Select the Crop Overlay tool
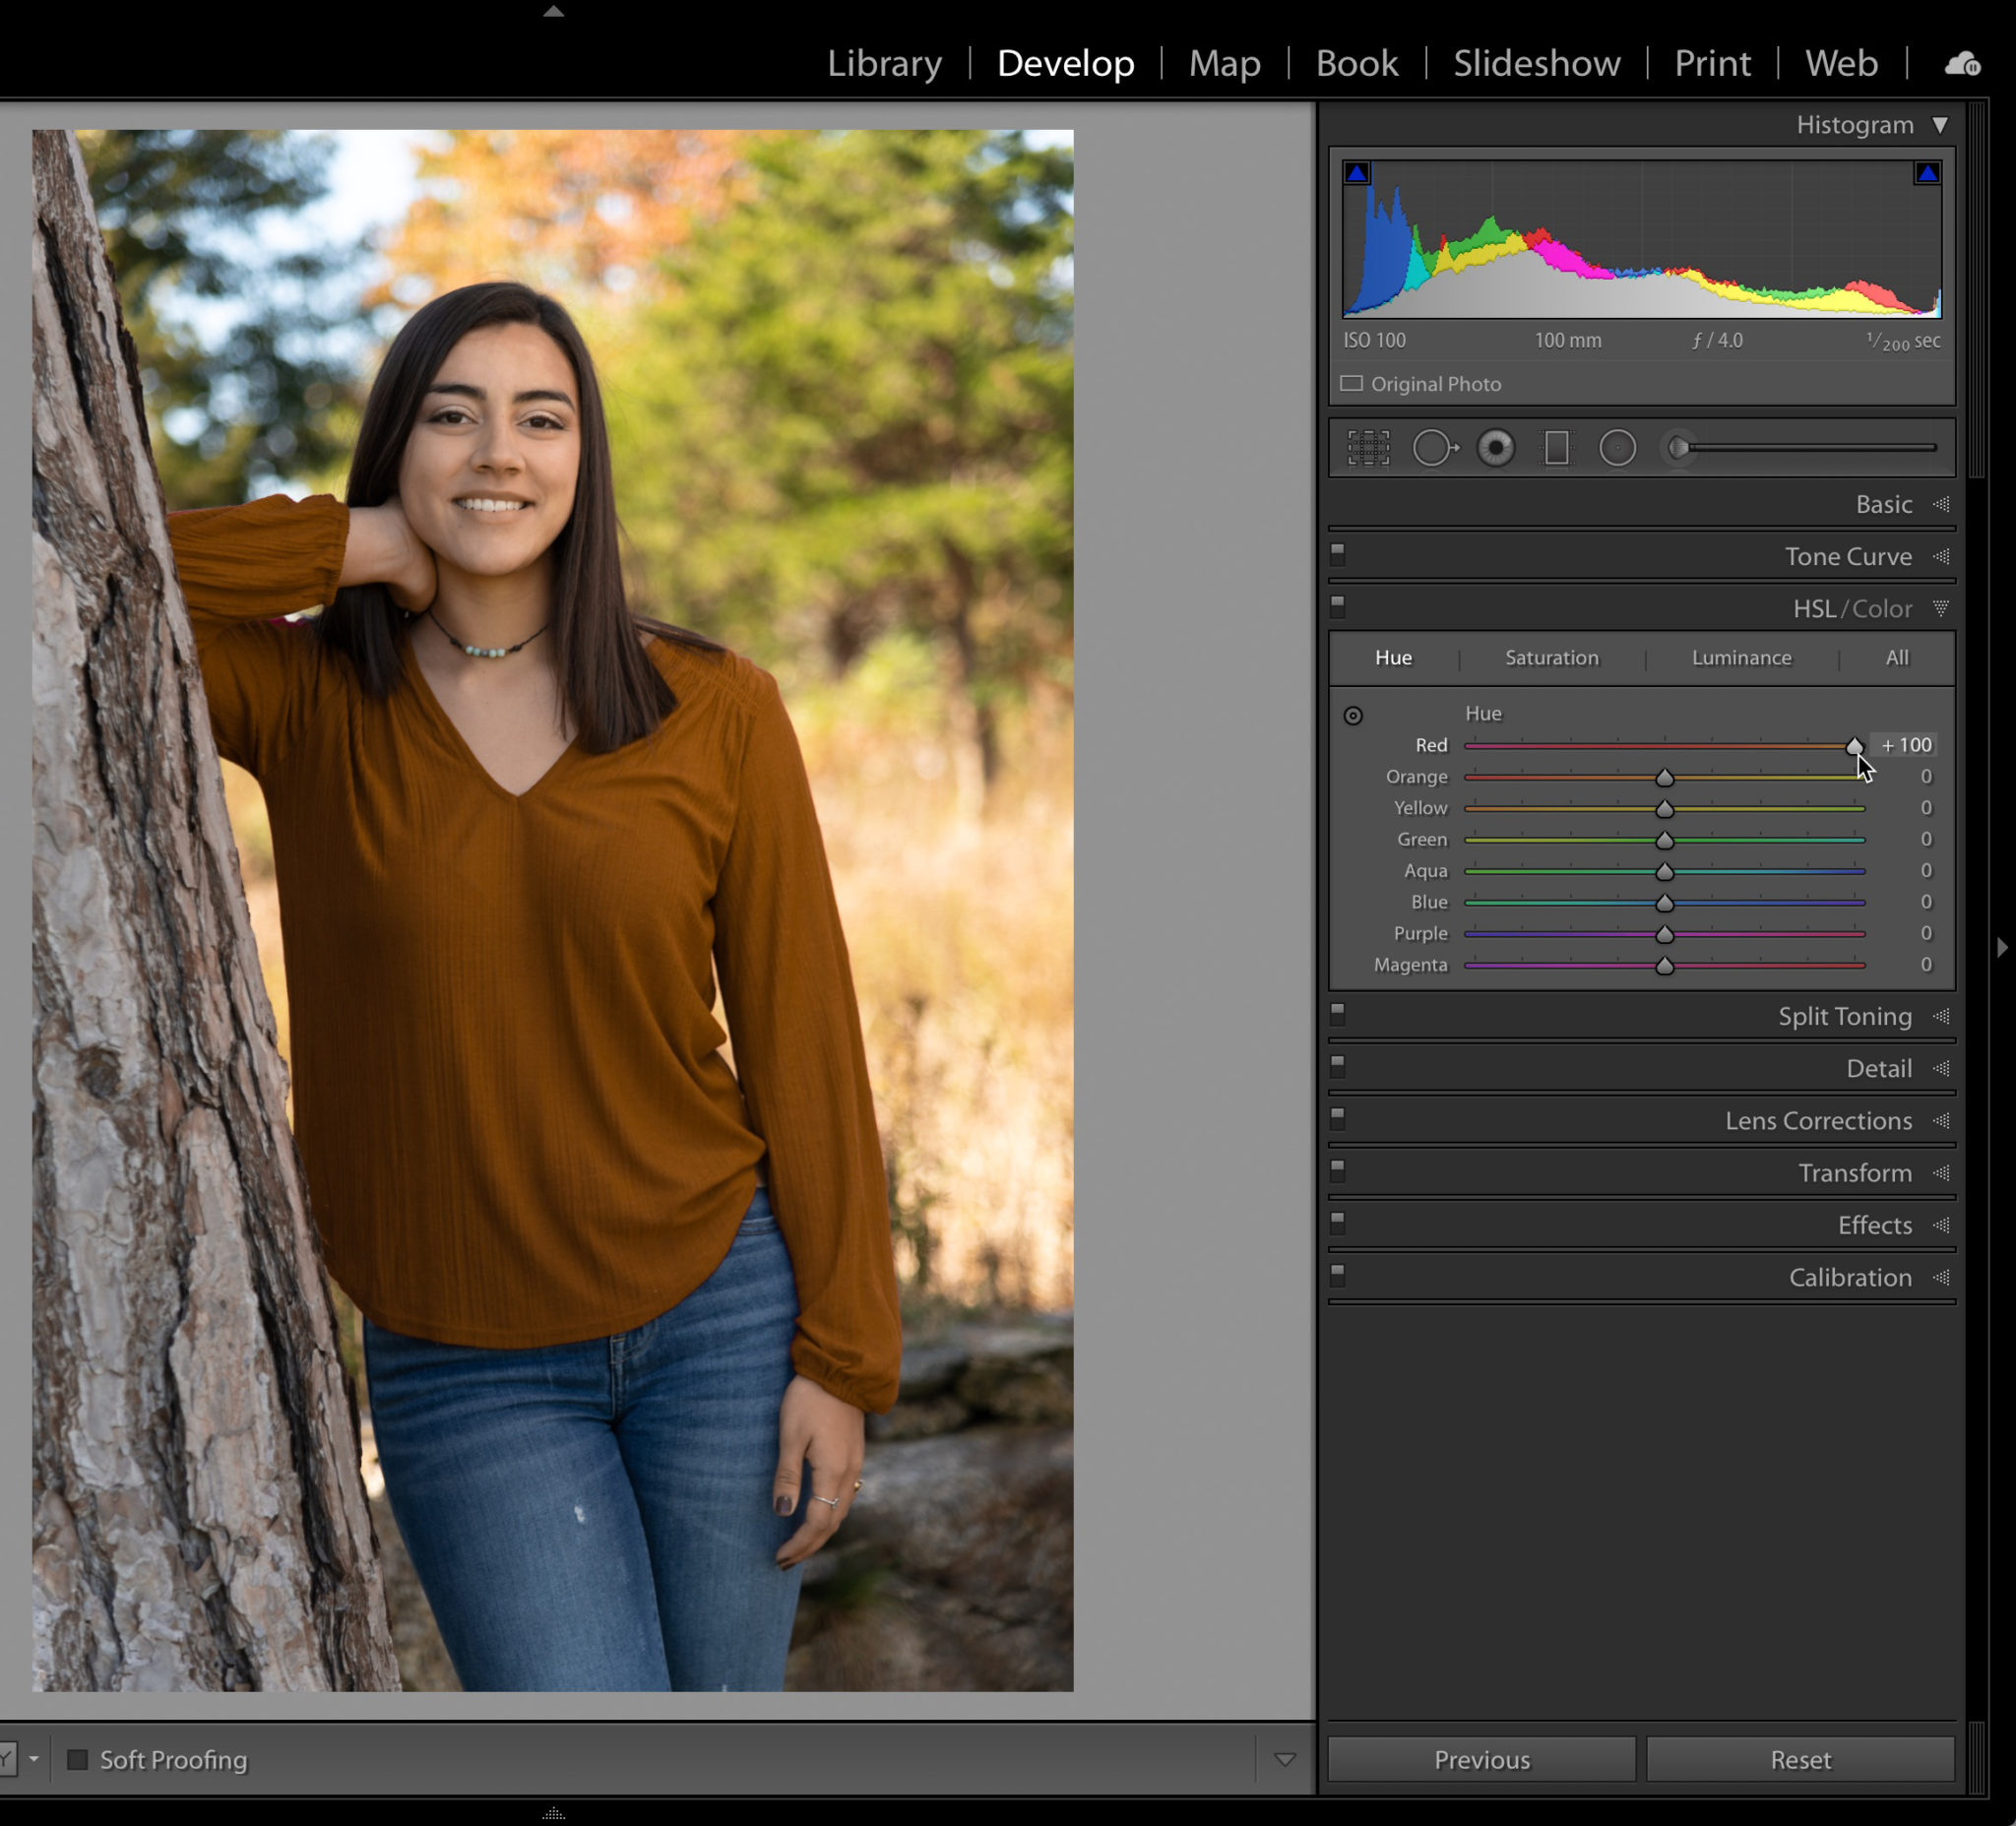Viewport: 2016px width, 1826px height. point(1367,447)
